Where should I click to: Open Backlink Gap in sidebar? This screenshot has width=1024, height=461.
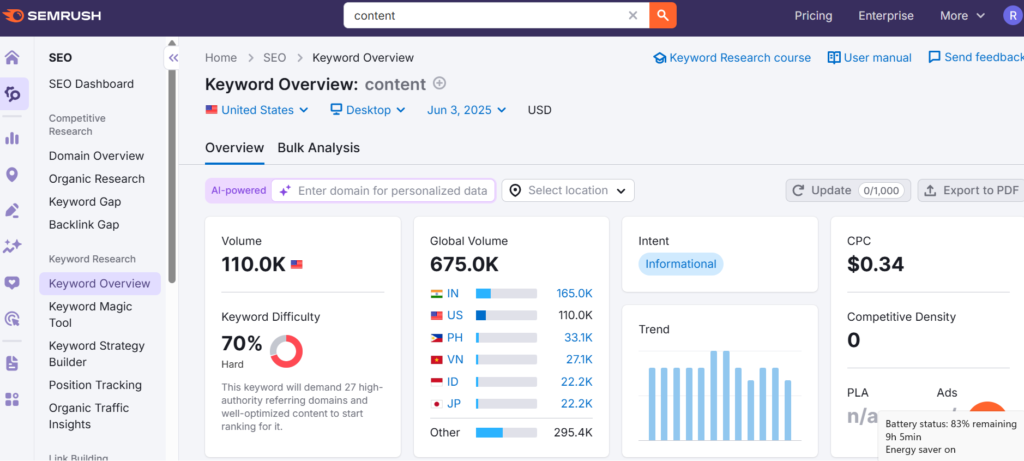pyautogui.click(x=84, y=225)
